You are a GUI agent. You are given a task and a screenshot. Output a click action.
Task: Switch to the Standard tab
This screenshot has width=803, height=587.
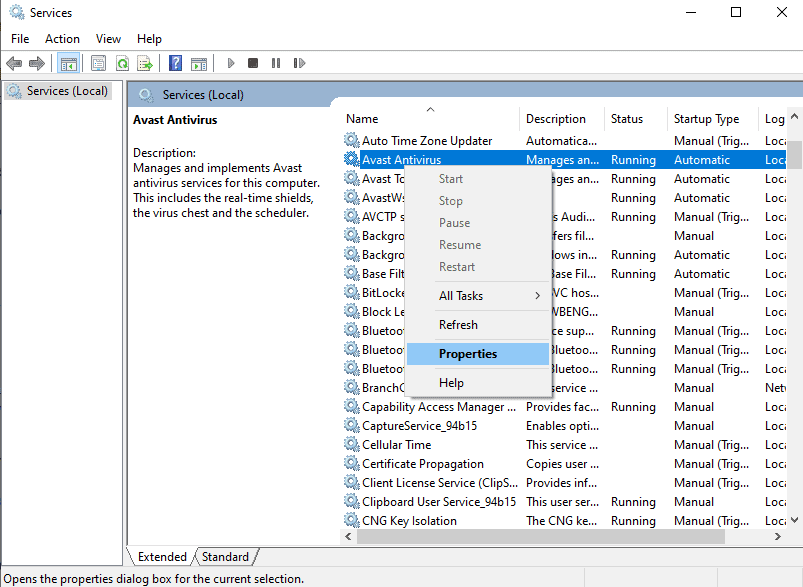click(225, 557)
